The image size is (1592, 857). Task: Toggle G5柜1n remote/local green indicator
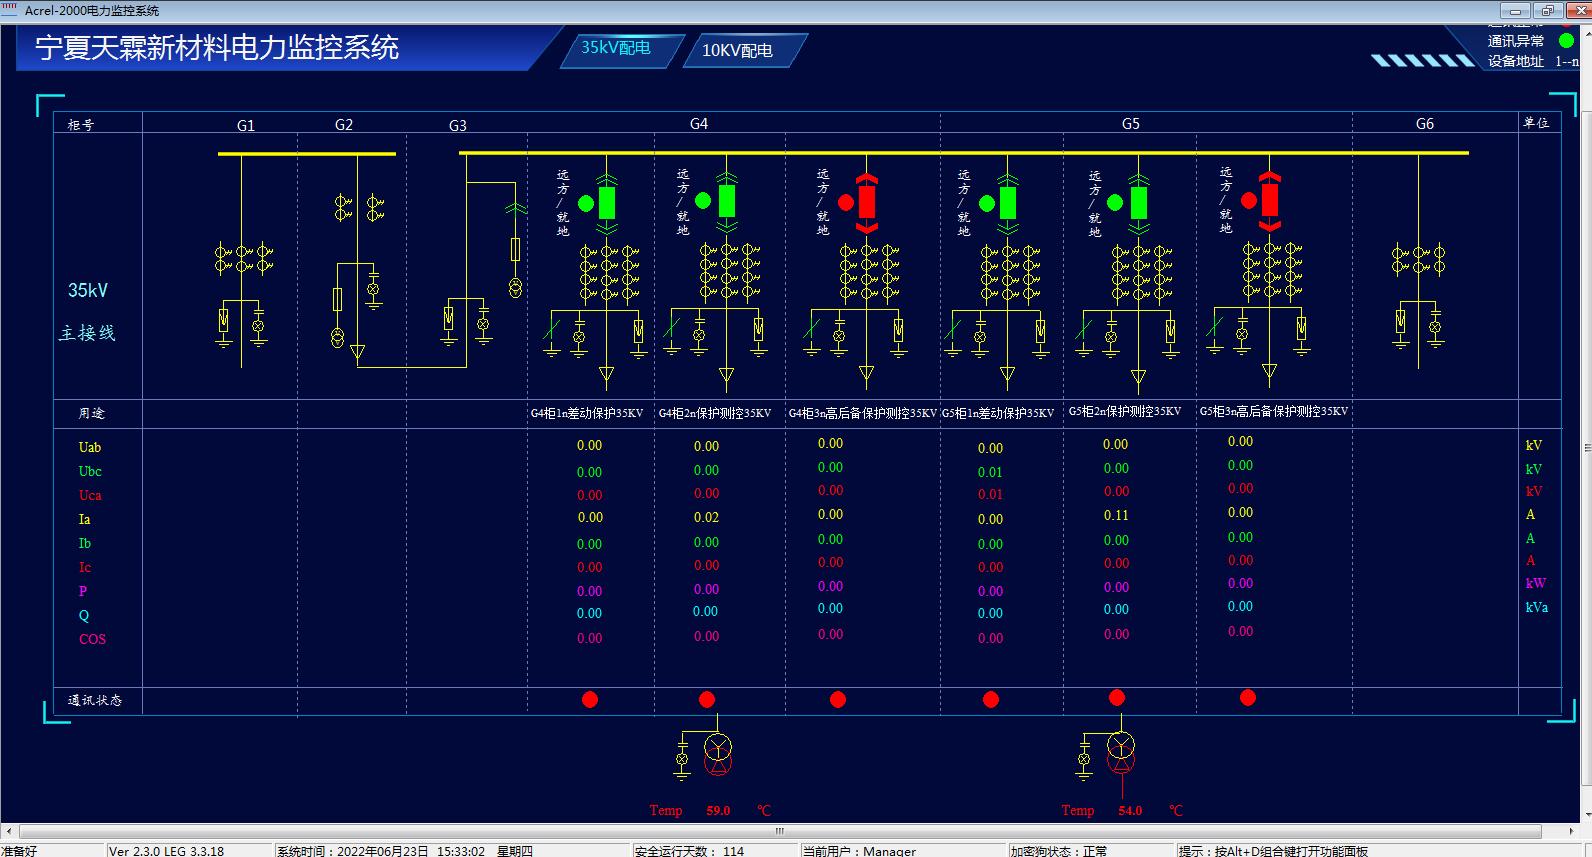tap(987, 204)
